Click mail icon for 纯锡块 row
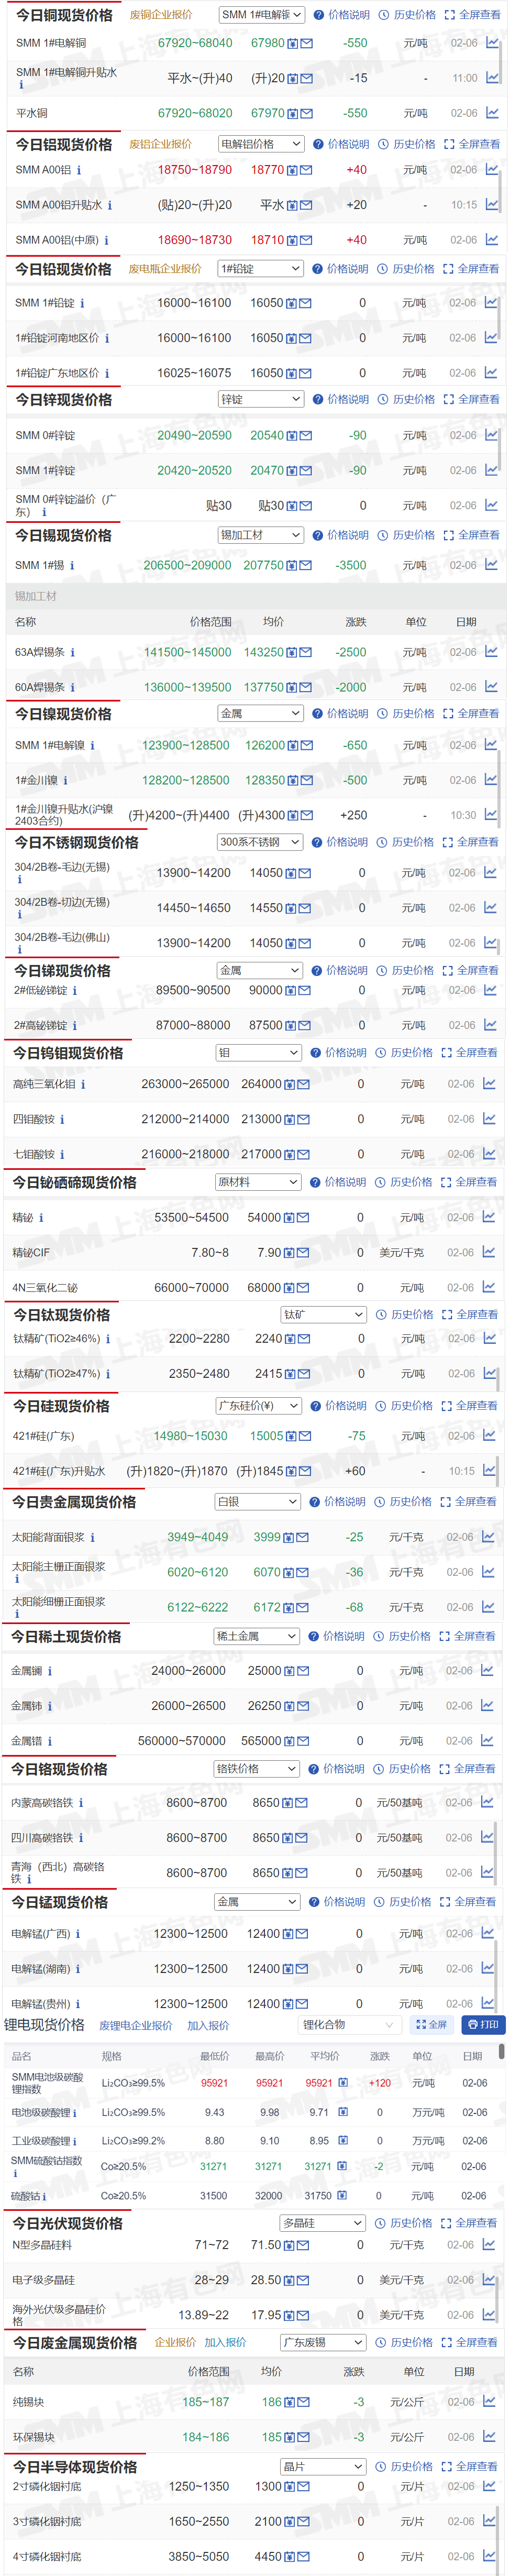The height and width of the screenshot is (2576, 510). tap(304, 2402)
